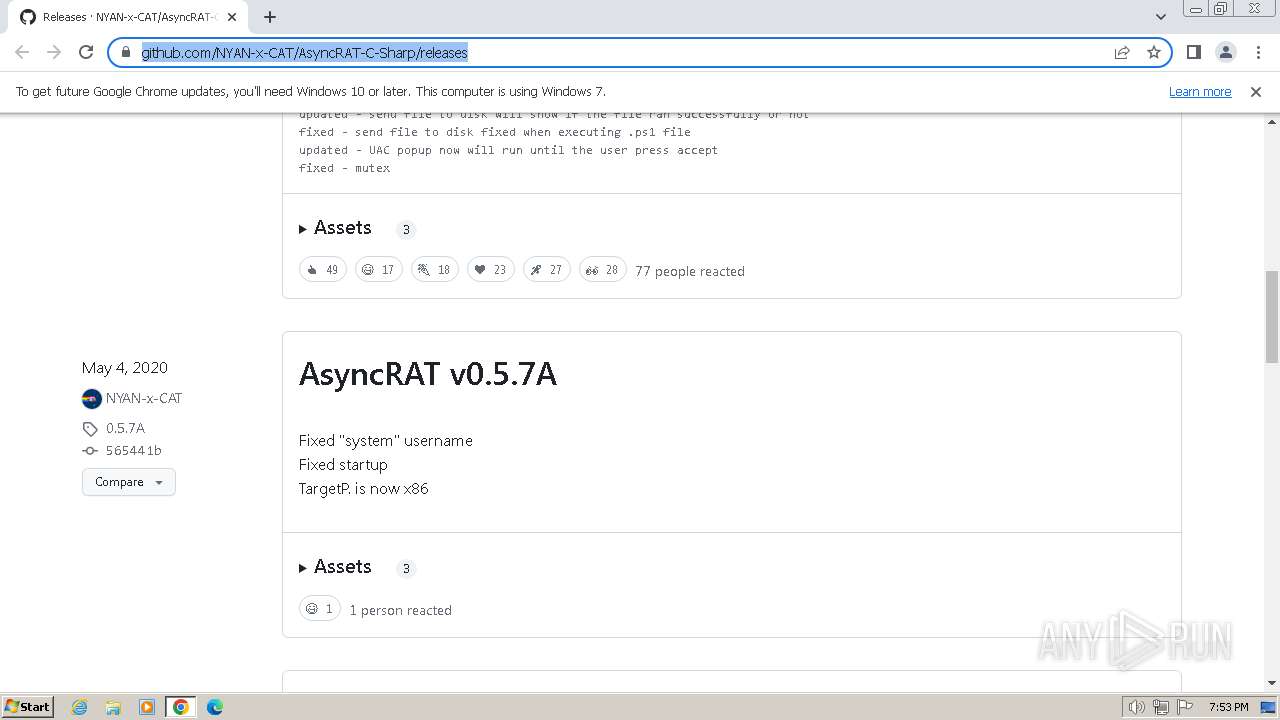Open the media player taskbar icon
The height and width of the screenshot is (720, 1280).
147,707
